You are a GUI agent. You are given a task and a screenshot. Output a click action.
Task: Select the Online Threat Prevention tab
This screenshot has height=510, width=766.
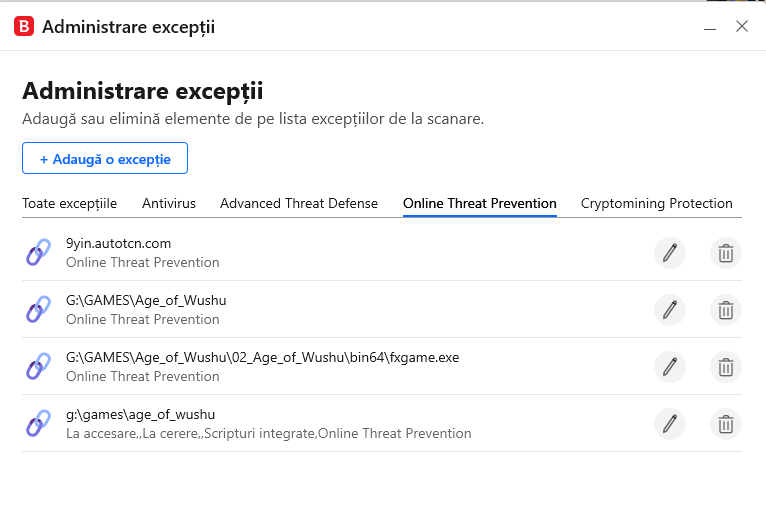pyautogui.click(x=480, y=203)
